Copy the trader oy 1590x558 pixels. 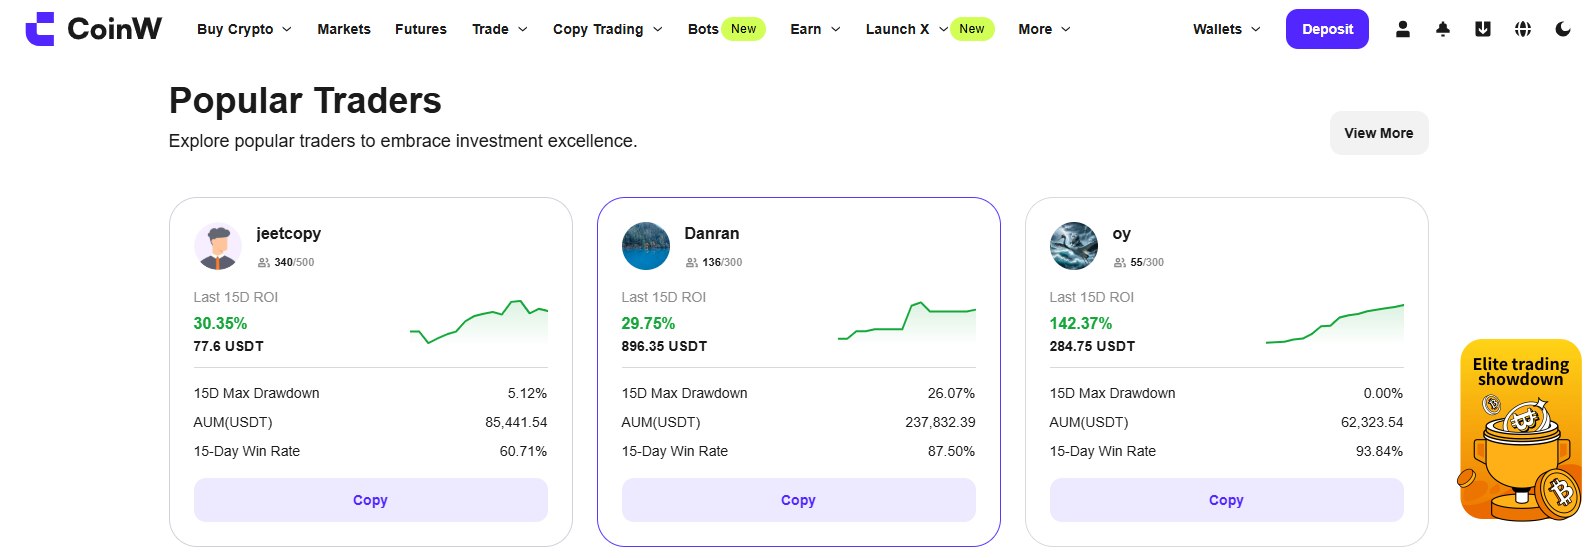pyautogui.click(x=1226, y=500)
